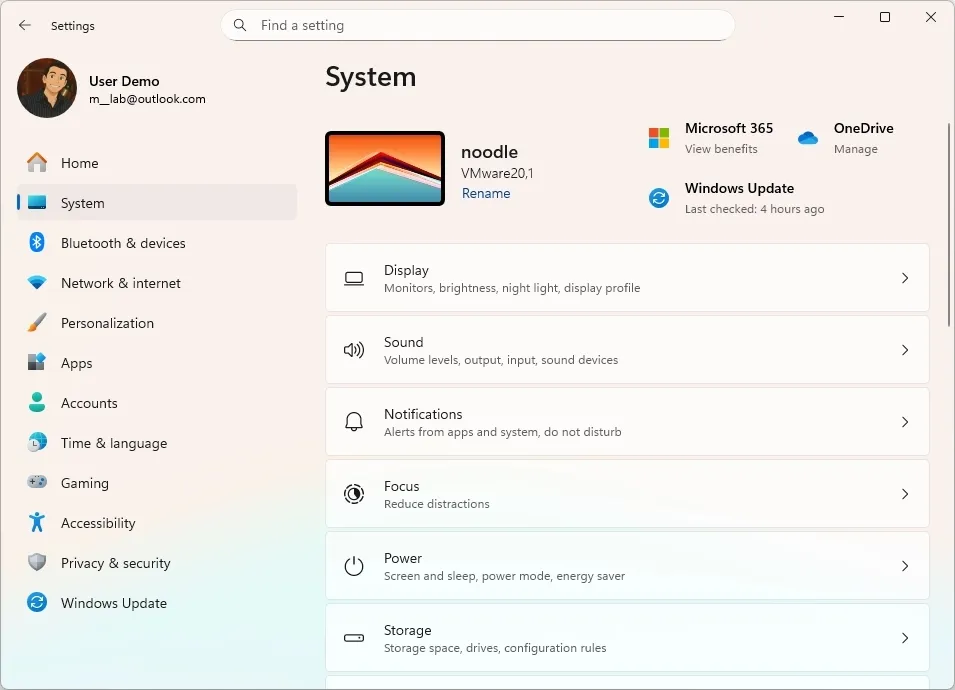Select Apps in the sidebar
The height and width of the screenshot is (690, 955).
[x=77, y=363]
